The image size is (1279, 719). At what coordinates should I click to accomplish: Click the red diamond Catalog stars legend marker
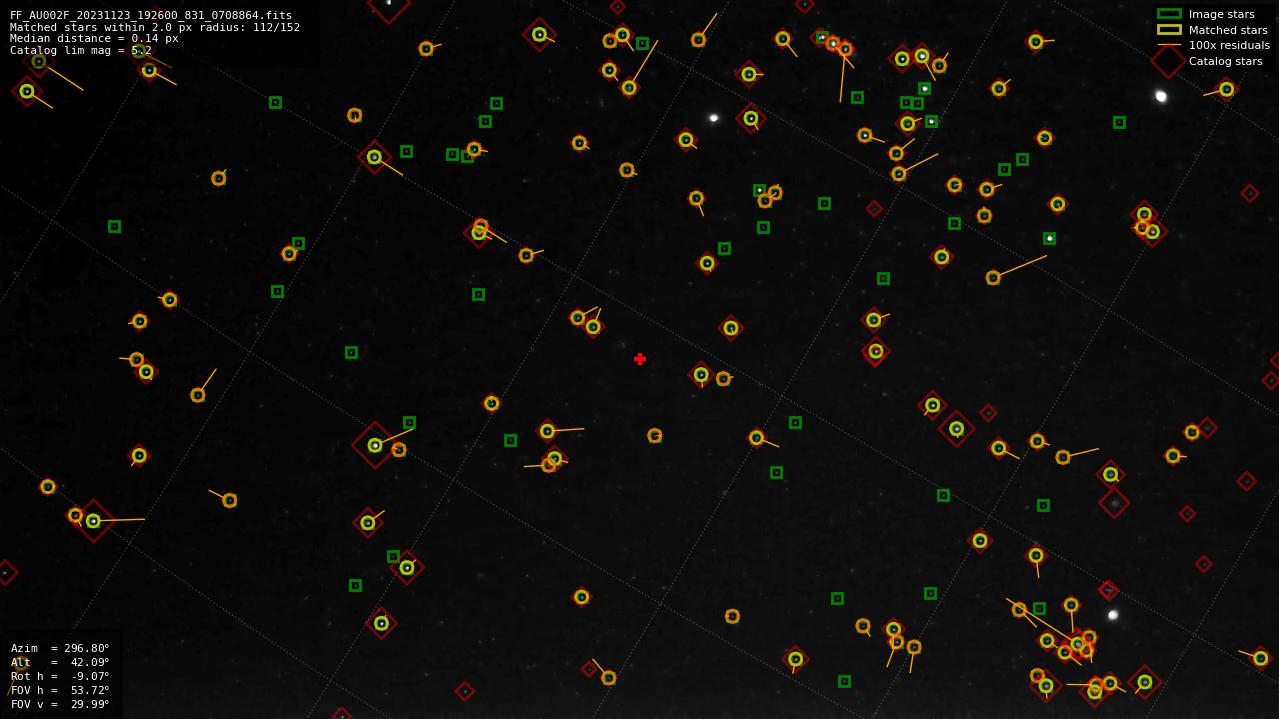(1169, 61)
